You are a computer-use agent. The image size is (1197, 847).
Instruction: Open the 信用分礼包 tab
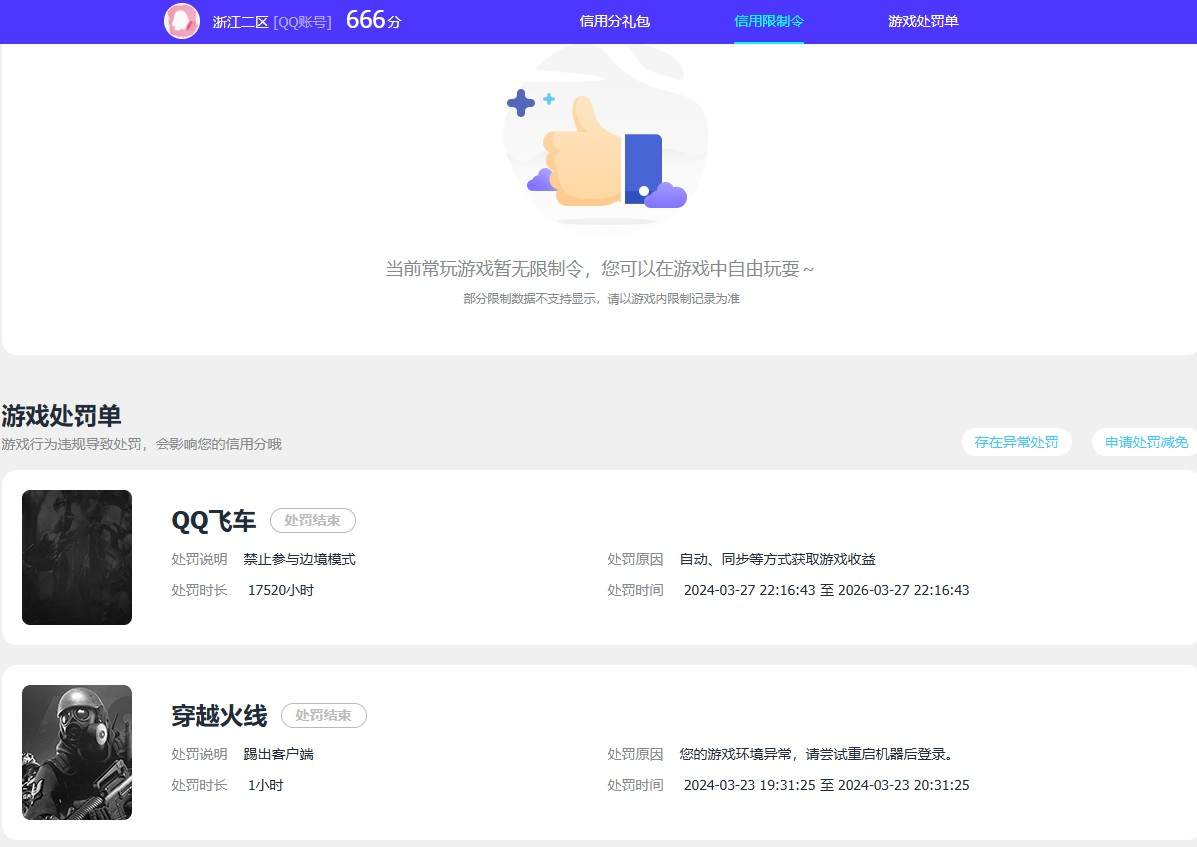tap(615, 21)
